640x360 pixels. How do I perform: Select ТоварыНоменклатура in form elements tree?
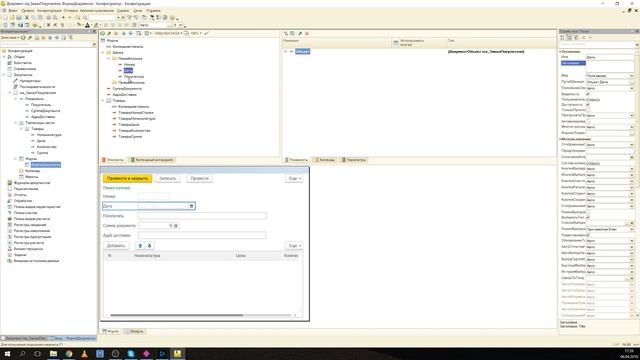137,119
